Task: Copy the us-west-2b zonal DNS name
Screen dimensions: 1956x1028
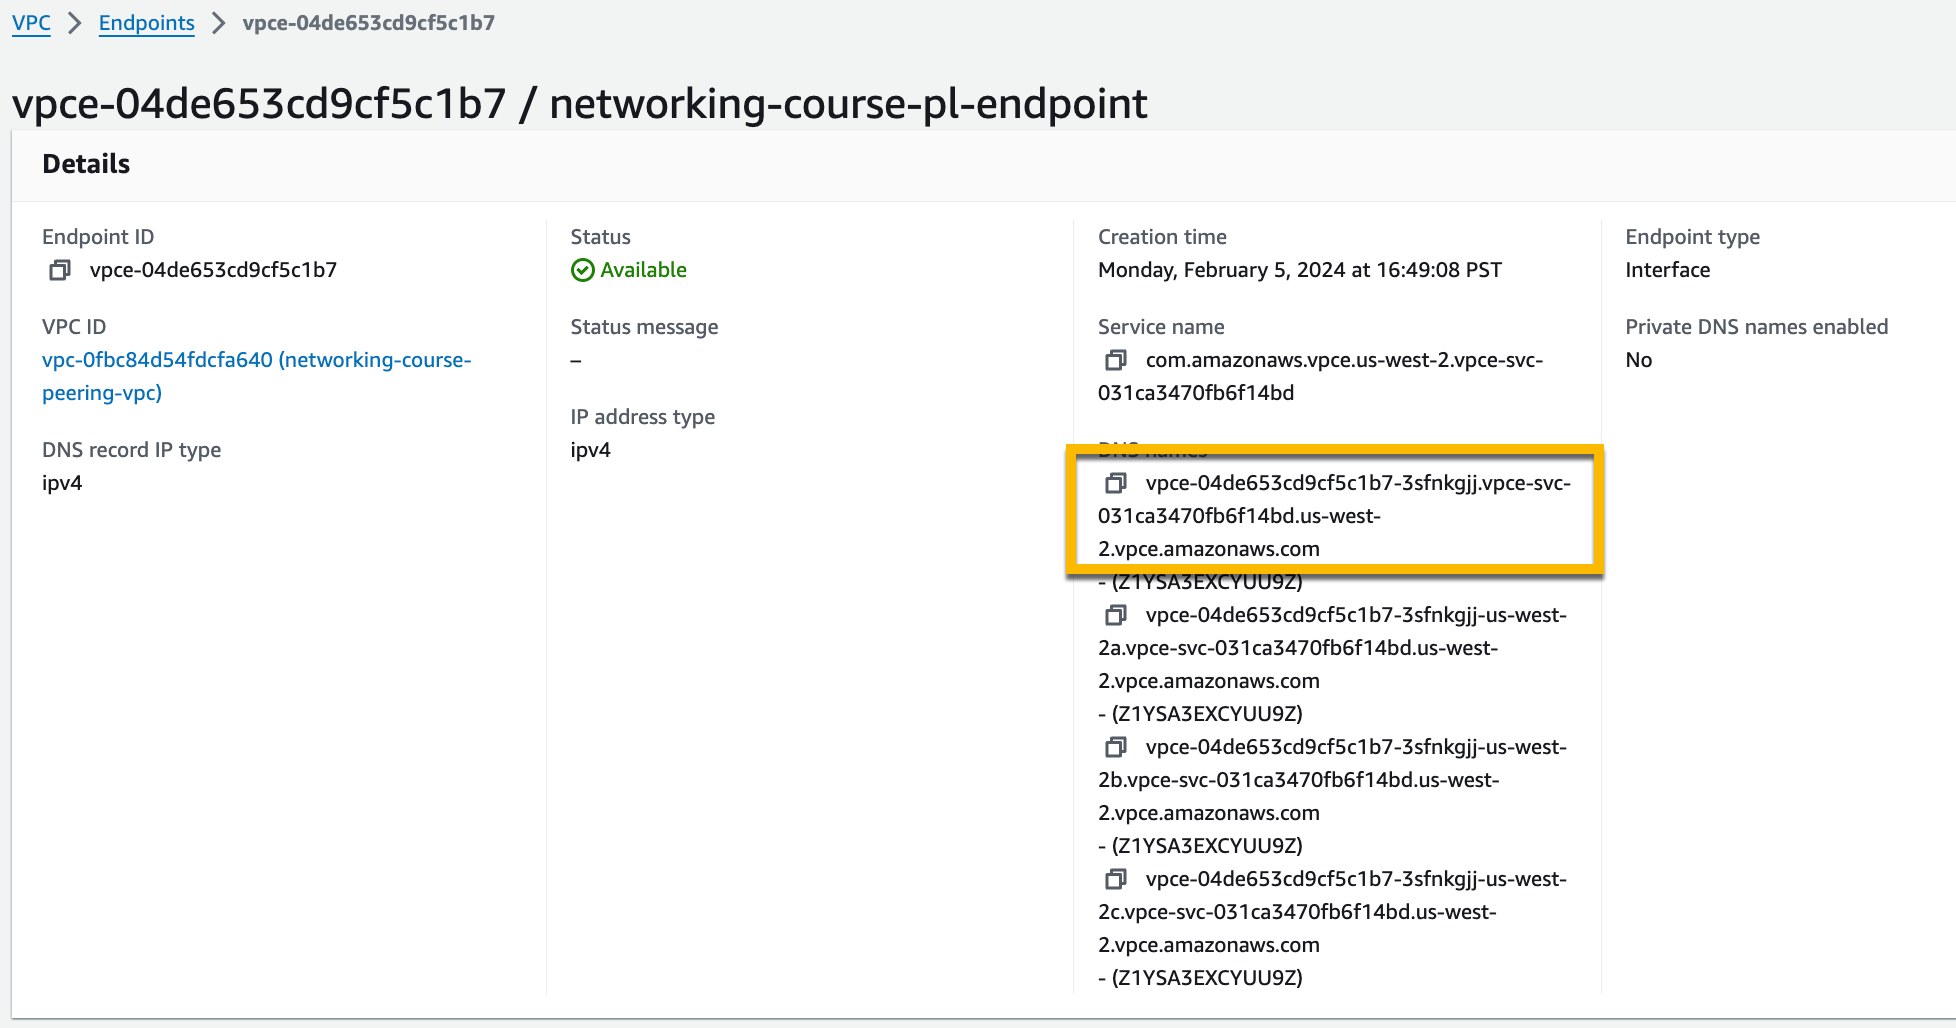Action: tap(1113, 748)
